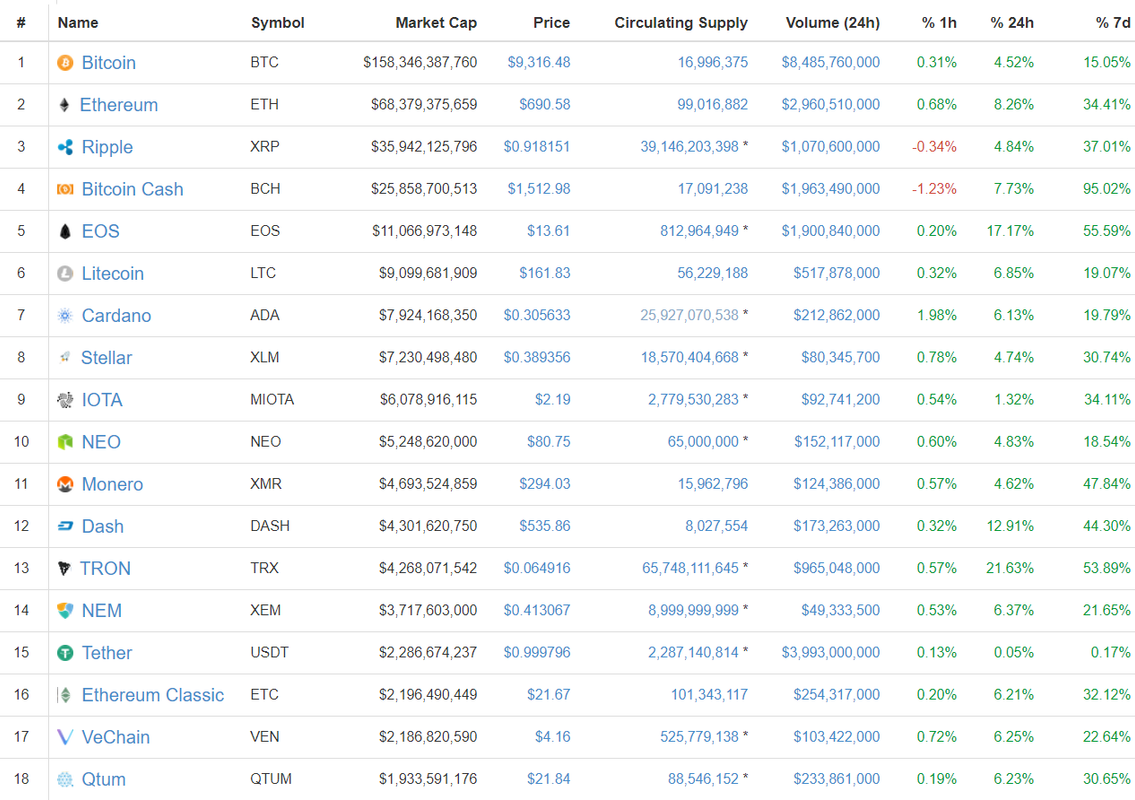Click Ripple circulating supply 39,146,203,398
The image size is (1135, 800).
pyautogui.click(x=689, y=146)
